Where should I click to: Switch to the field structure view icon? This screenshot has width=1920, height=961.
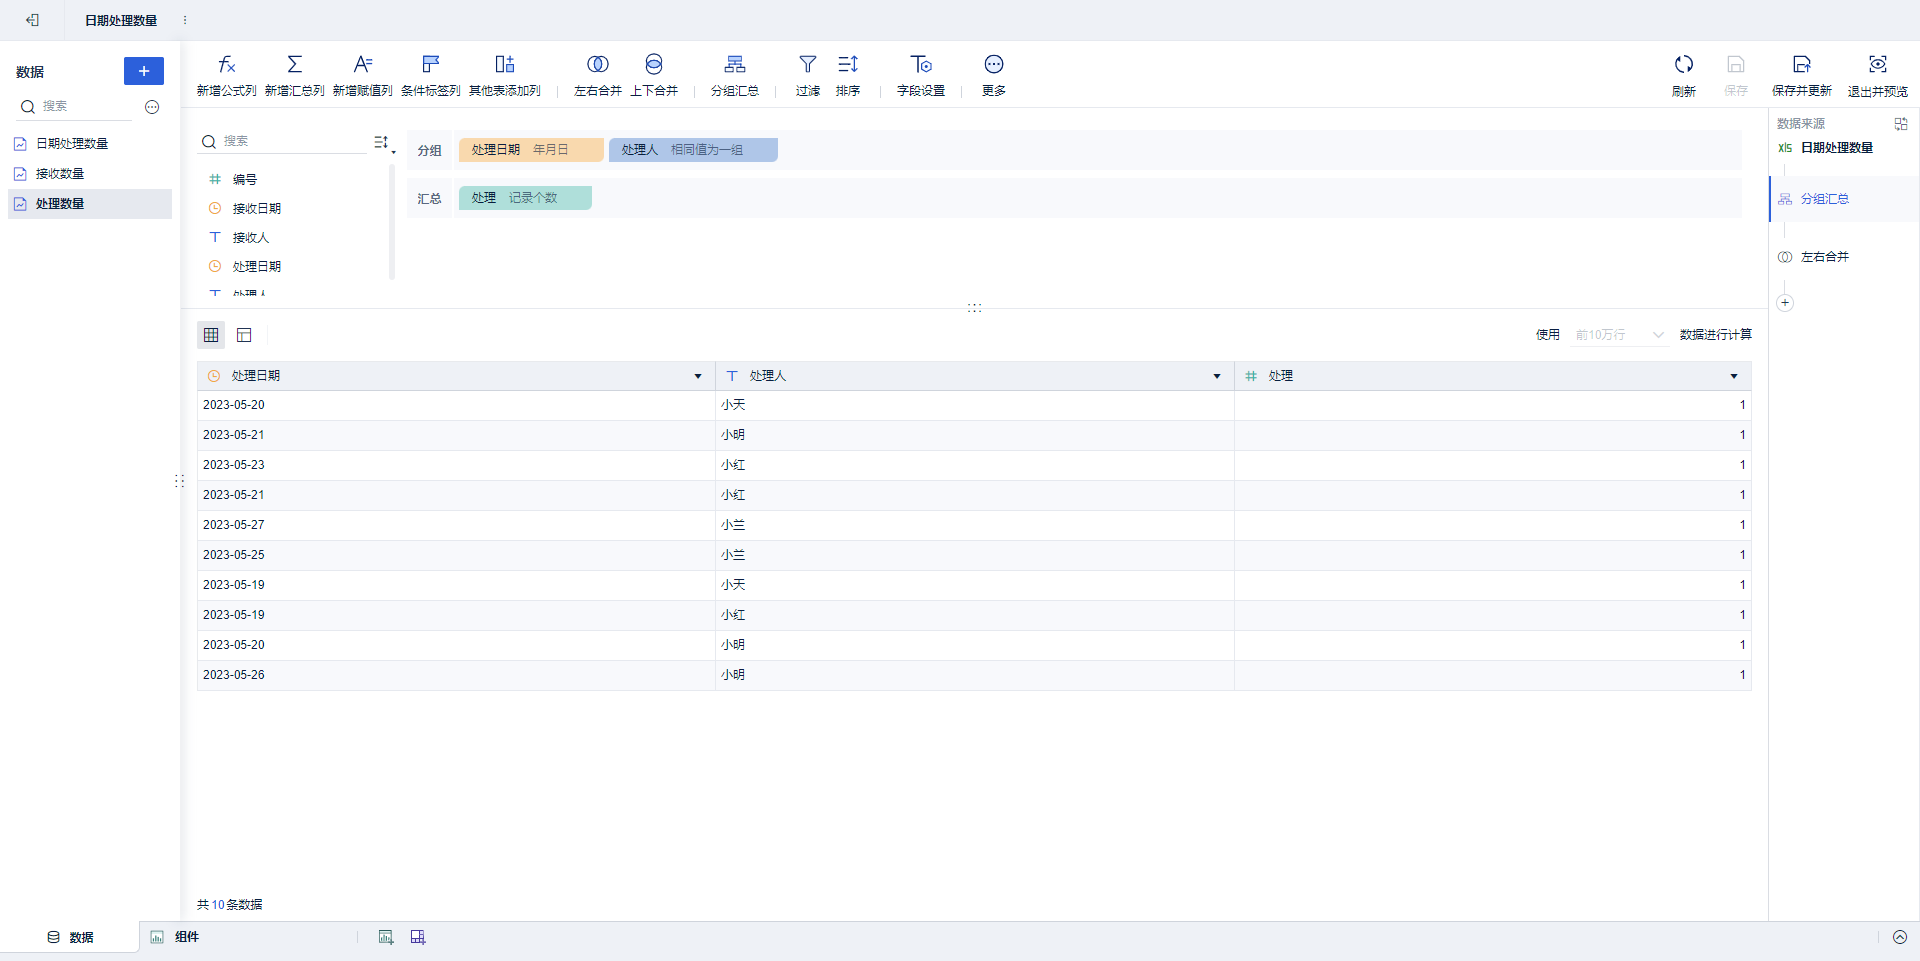click(x=244, y=335)
